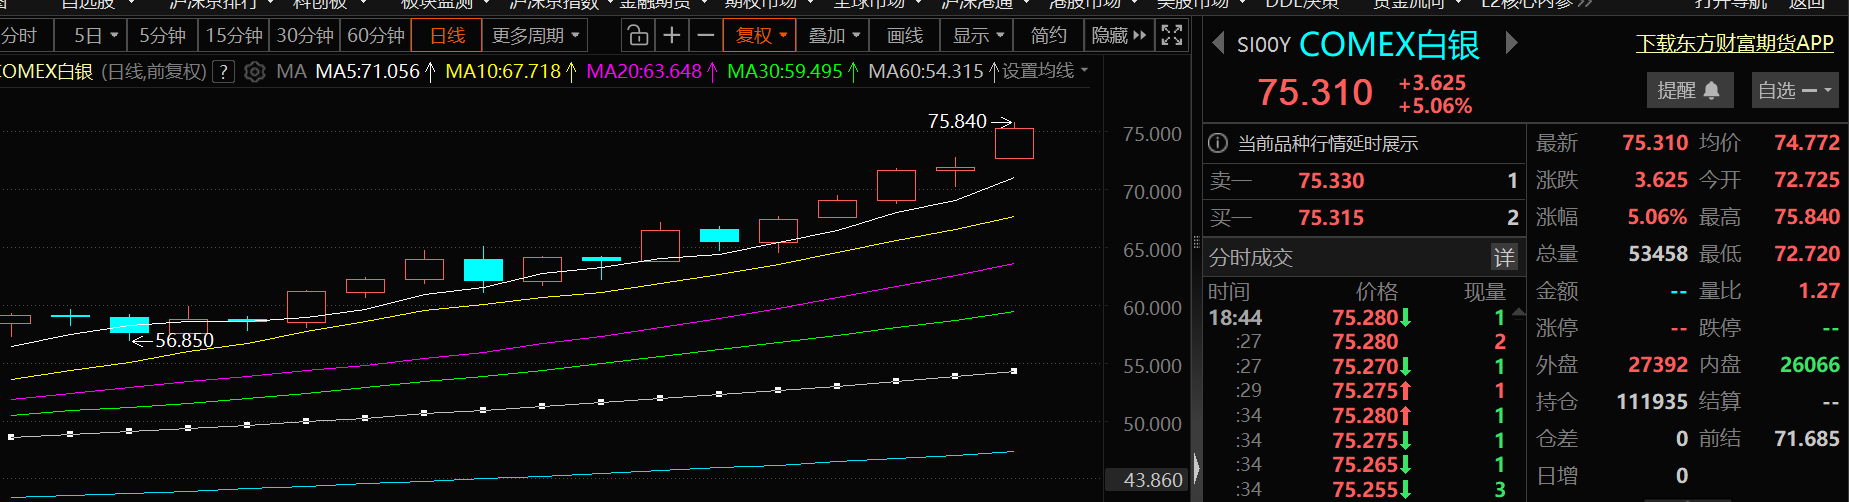Zoom out chart with minus icon
Viewport: 1849px width, 502px height.
[705, 36]
